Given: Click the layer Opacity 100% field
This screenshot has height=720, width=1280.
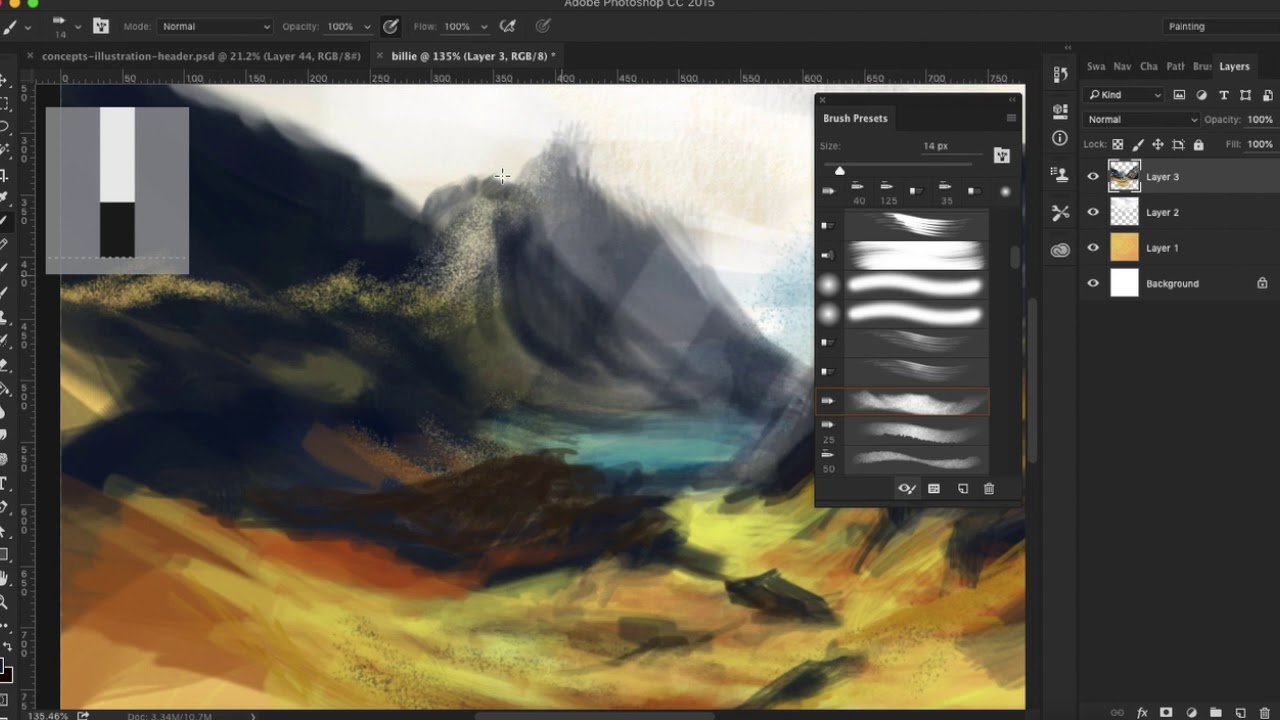Looking at the screenshot, I should pyautogui.click(x=1259, y=120).
